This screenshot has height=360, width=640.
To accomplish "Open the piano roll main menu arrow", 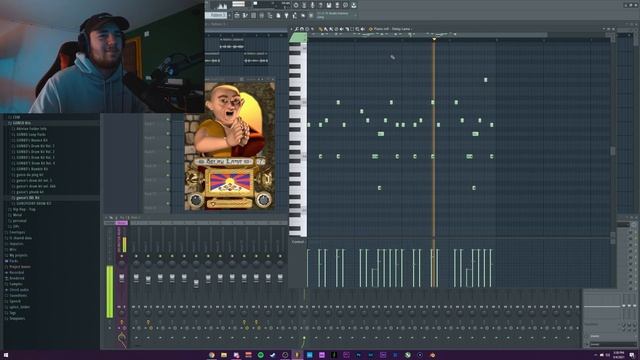I will pos(291,29).
